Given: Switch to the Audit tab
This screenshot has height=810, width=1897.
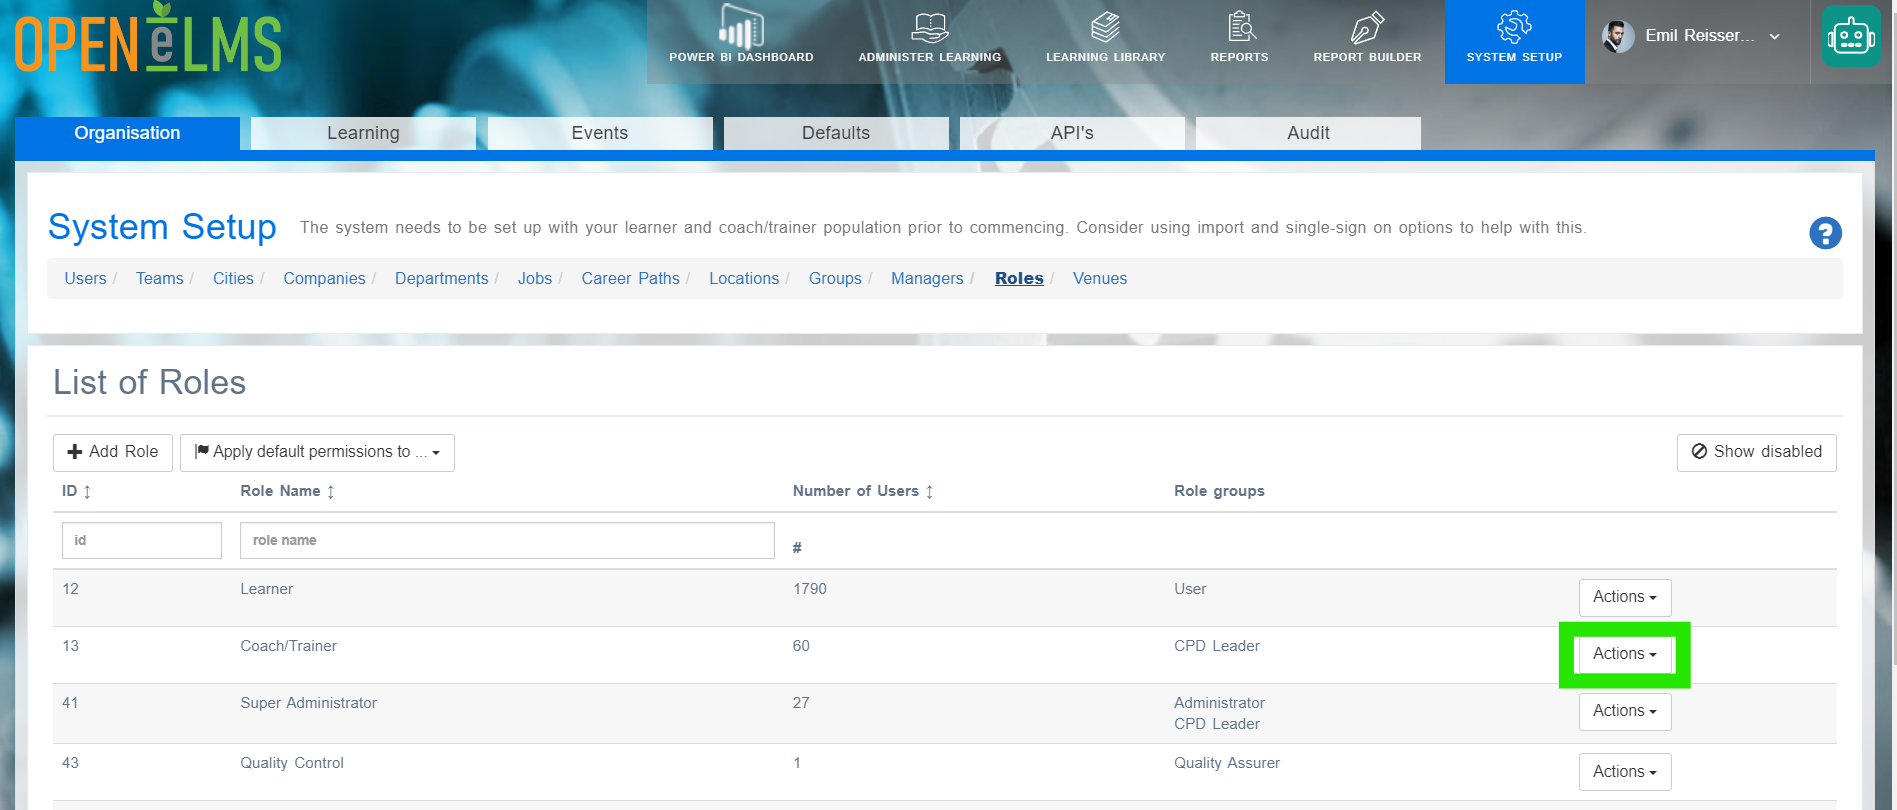Looking at the screenshot, I should coord(1308,133).
